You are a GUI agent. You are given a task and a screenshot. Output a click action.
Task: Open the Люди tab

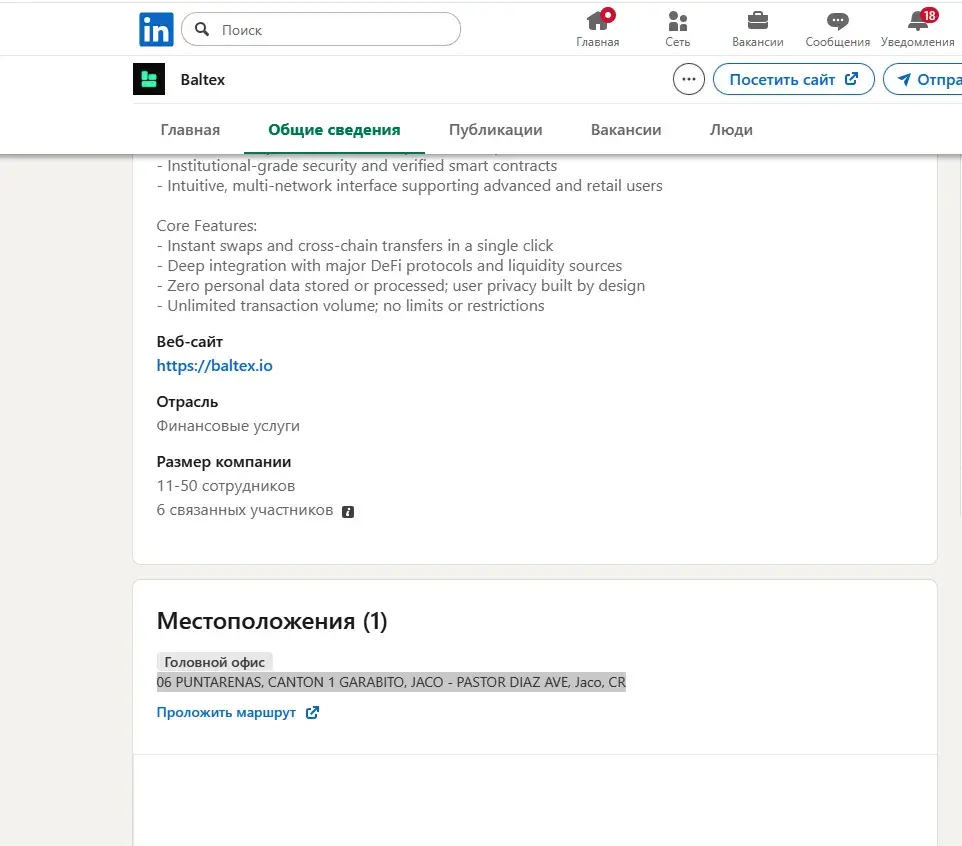tap(731, 130)
